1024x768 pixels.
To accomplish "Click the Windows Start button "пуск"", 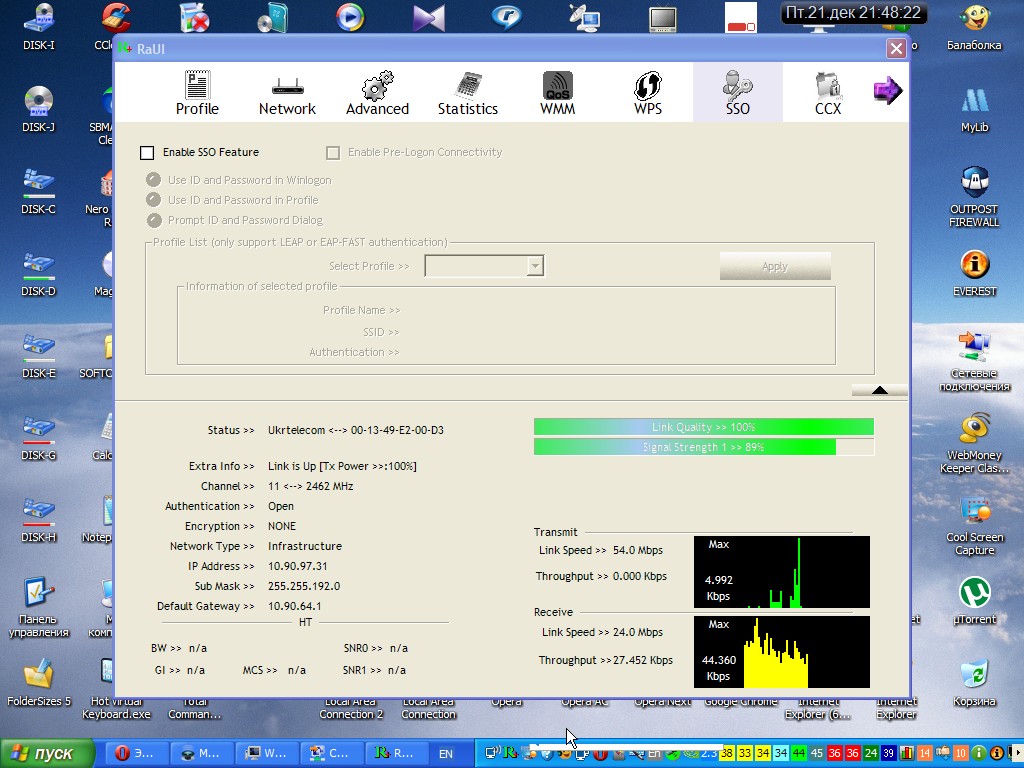I will (x=47, y=753).
